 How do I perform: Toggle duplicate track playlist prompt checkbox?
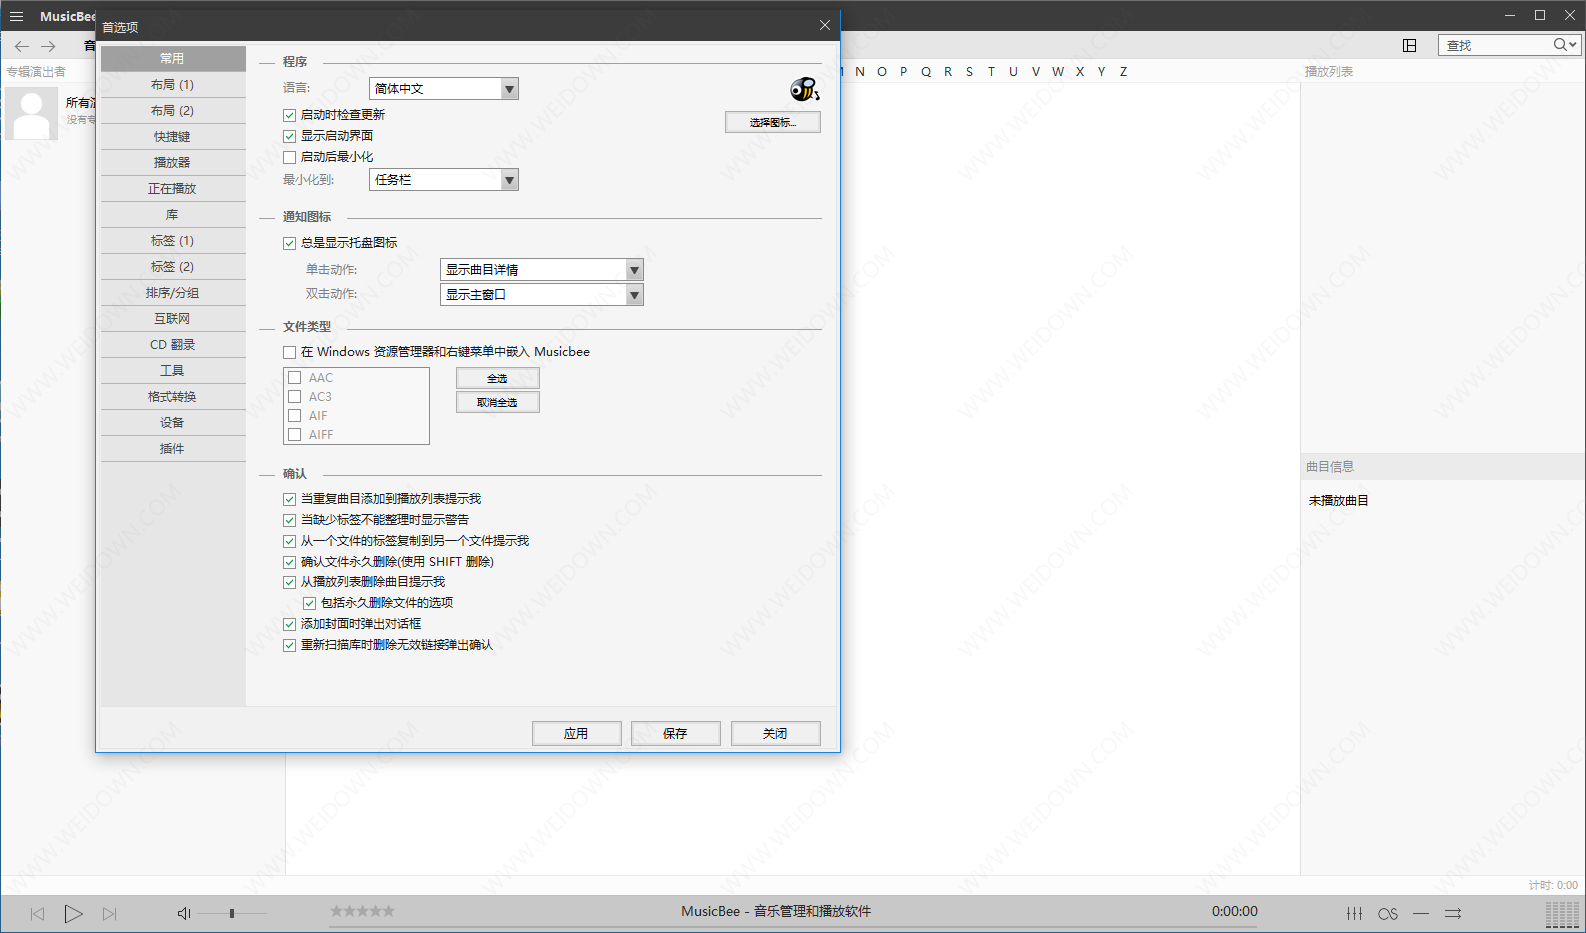tap(290, 499)
